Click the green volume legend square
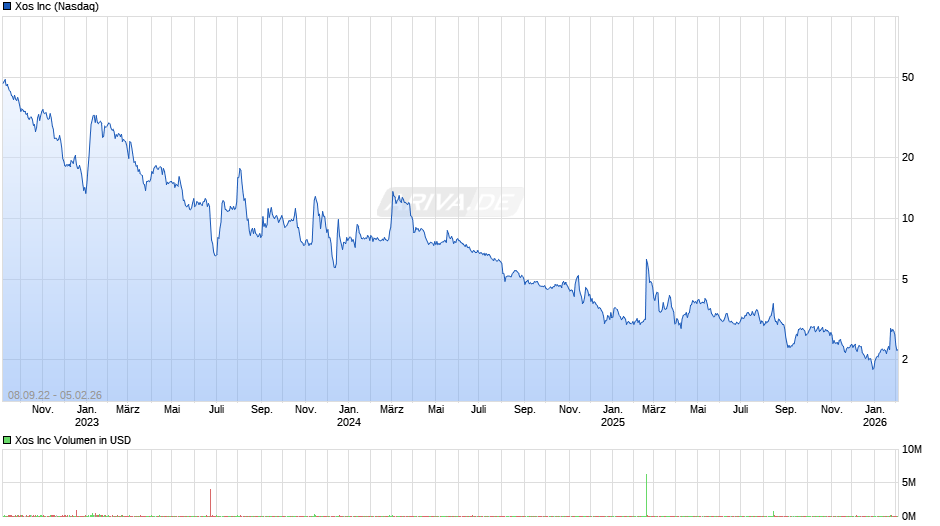 tap(7, 440)
